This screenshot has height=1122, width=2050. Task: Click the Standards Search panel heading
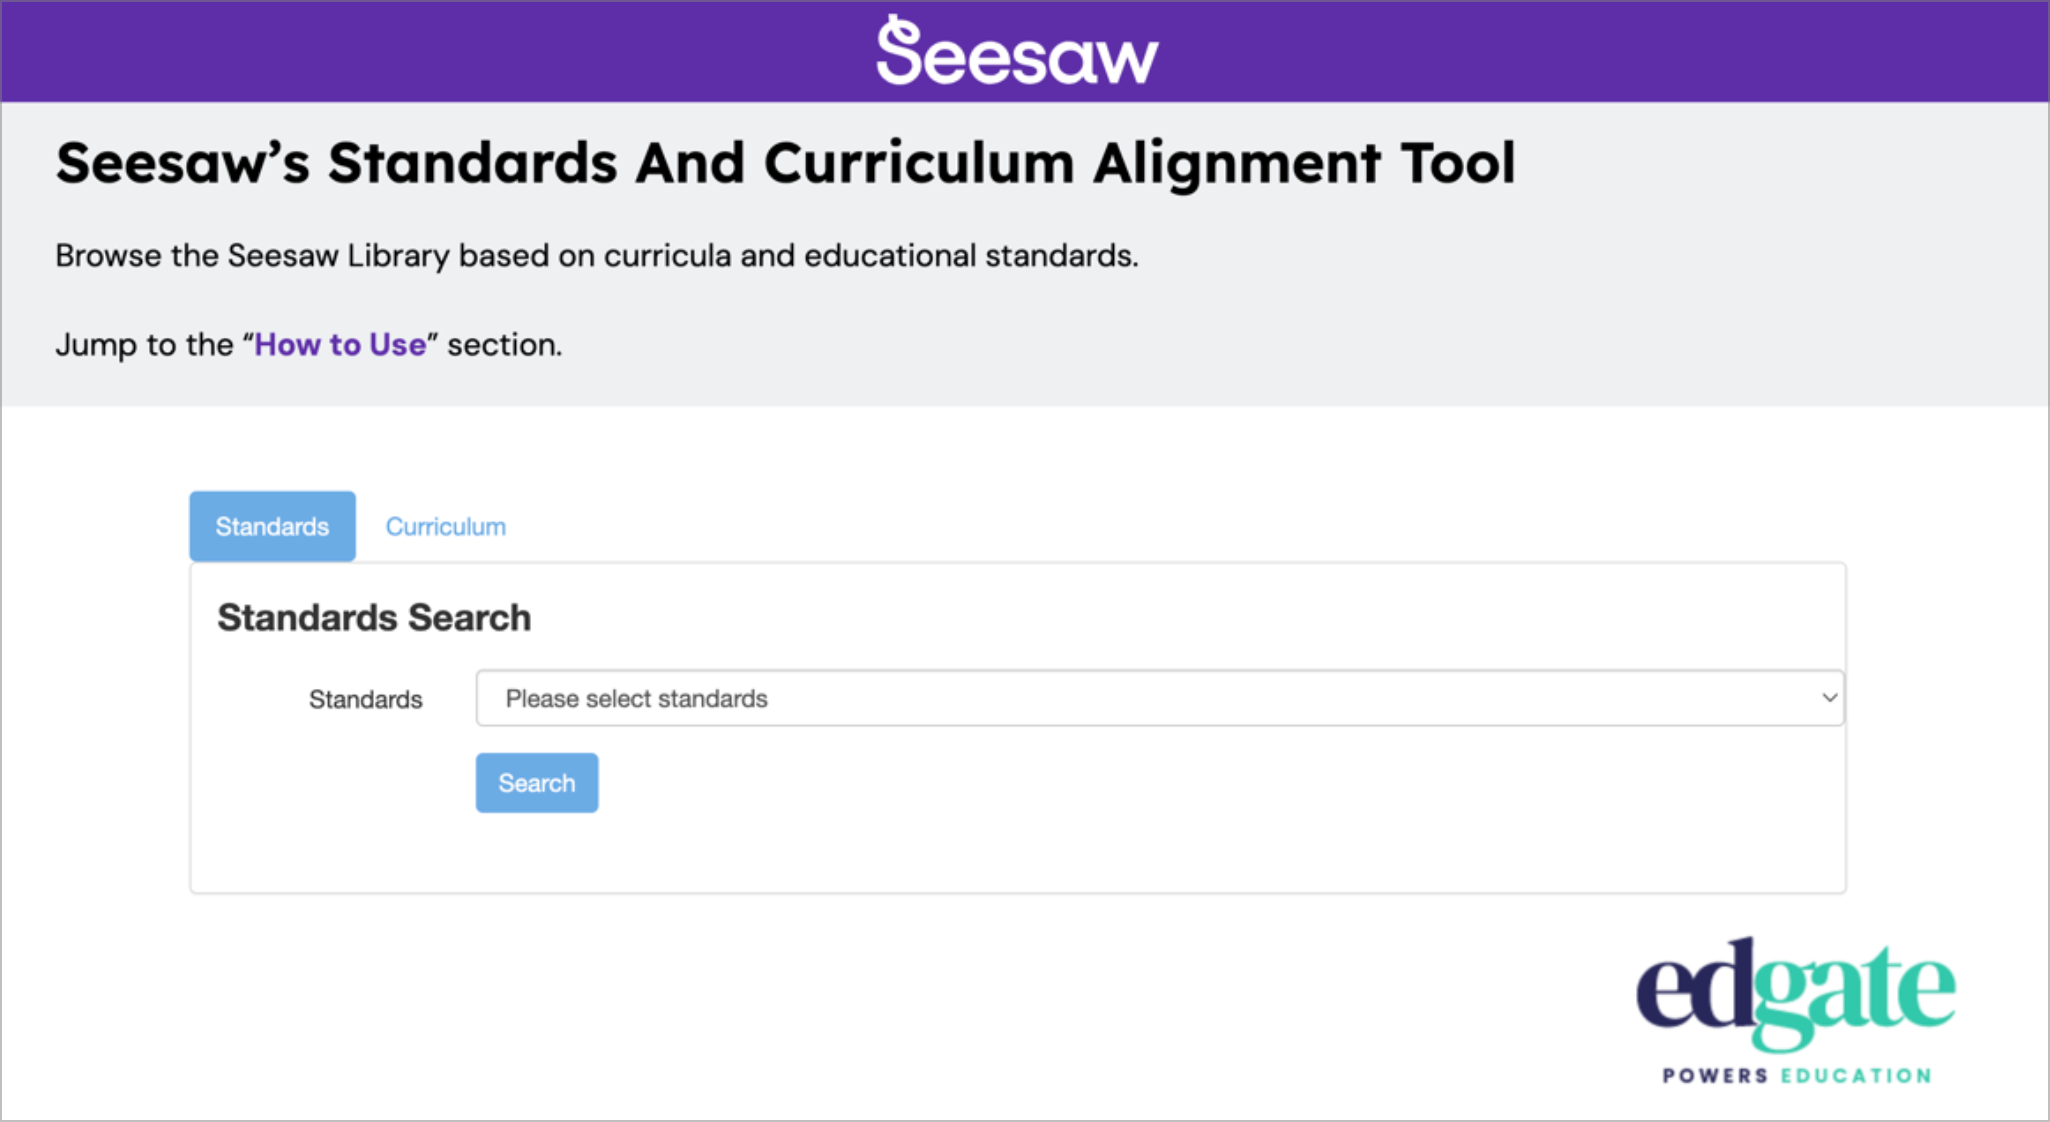point(372,617)
